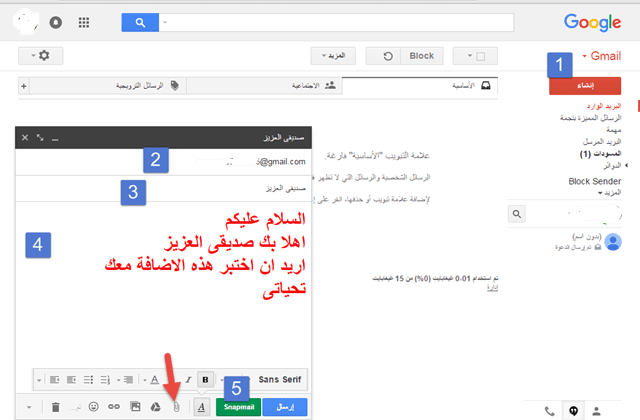Click in the message body text
This screenshot has height=420, width=640.
tap(204, 253)
